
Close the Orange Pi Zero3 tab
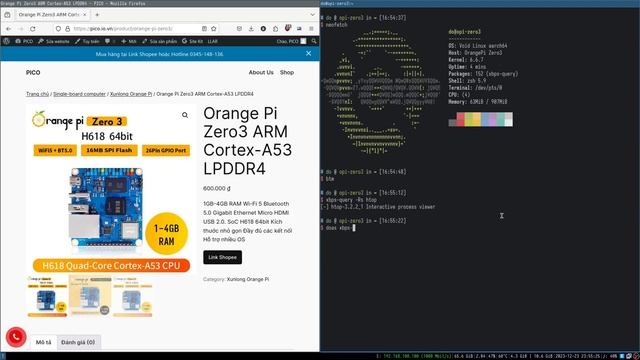[84, 15]
